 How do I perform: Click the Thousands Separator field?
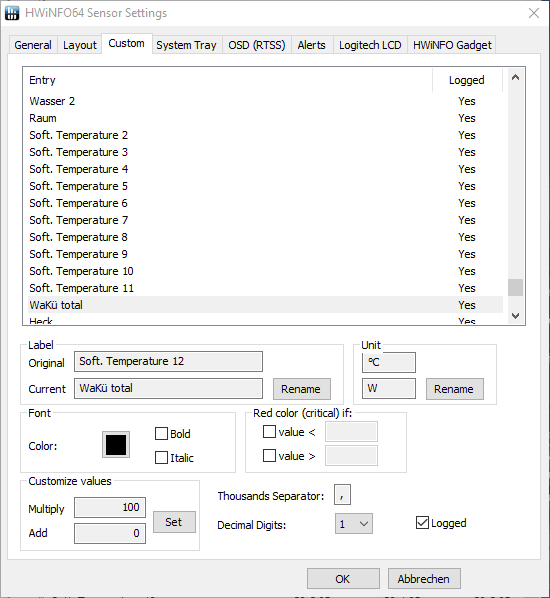[342, 495]
